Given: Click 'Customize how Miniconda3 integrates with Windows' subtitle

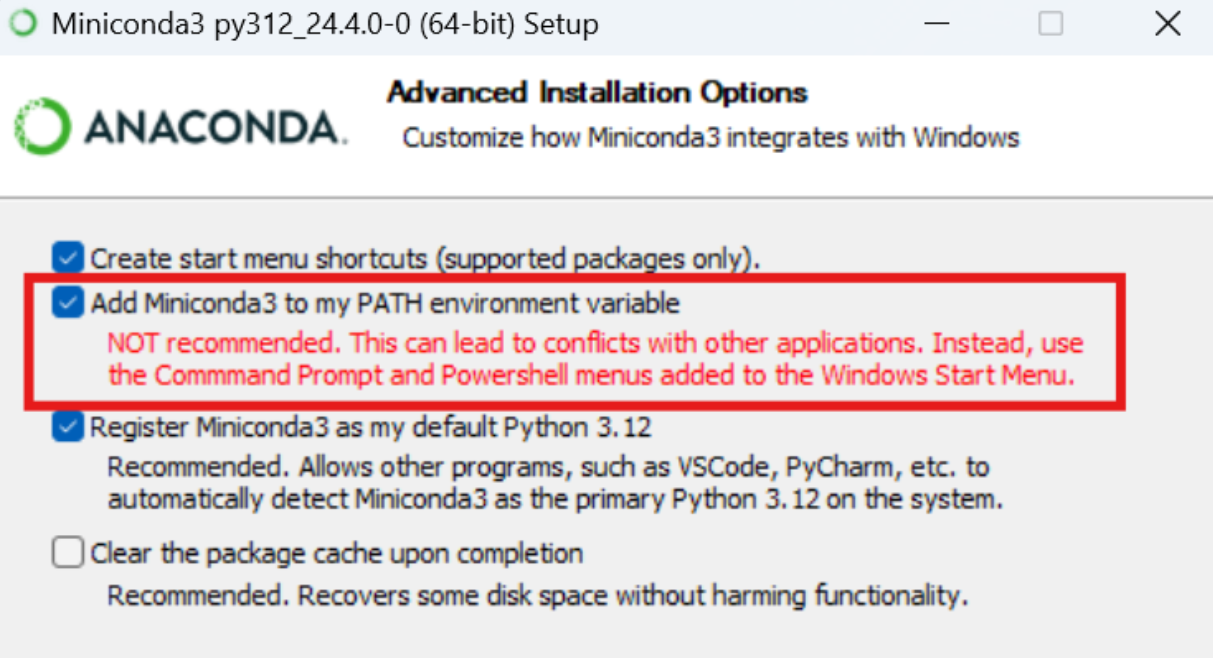Looking at the screenshot, I should click(711, 137).
